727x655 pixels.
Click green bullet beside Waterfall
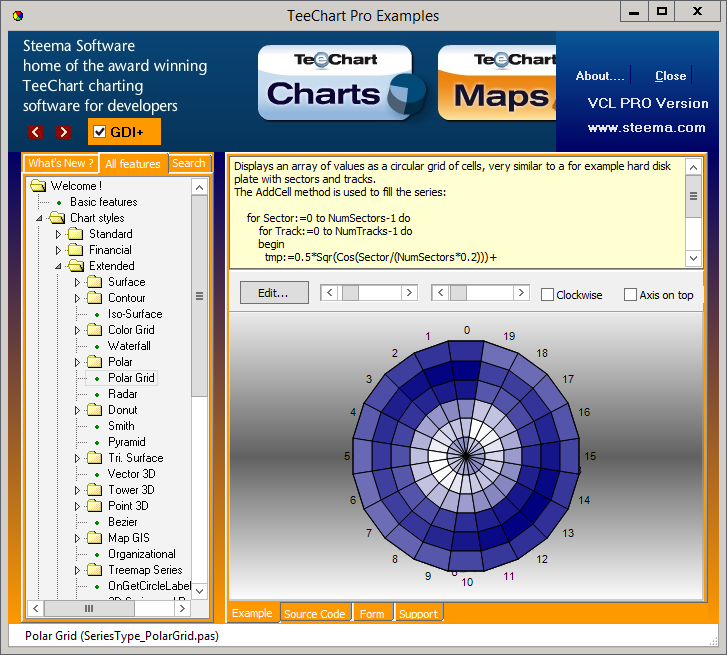tap(97, 347)
